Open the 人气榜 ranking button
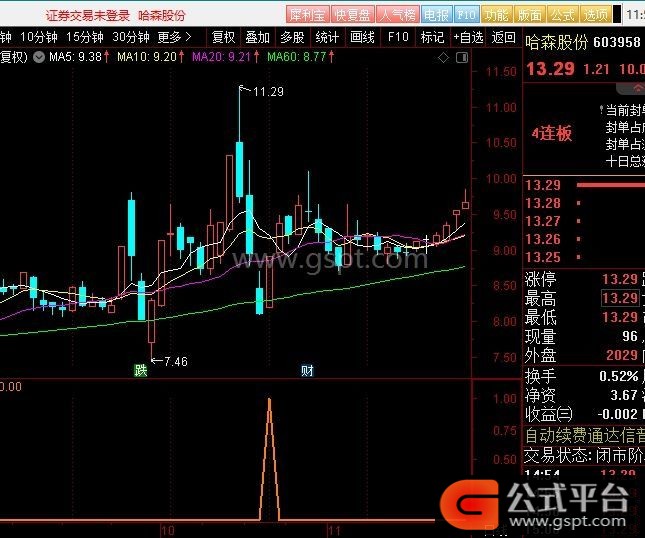This screenshot has height=538, width=645. point(397,15)
